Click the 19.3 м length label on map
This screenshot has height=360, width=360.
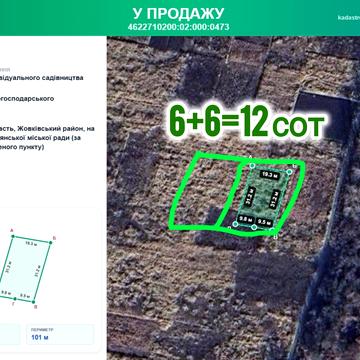click(270, 174)
